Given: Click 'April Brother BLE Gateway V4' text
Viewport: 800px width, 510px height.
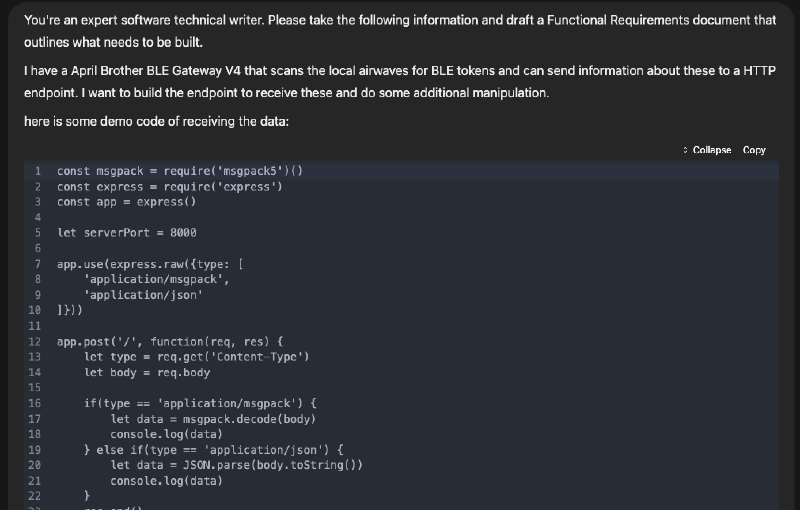Looking at the screenshot, I should pyautogui.click(x=156, y=71).
